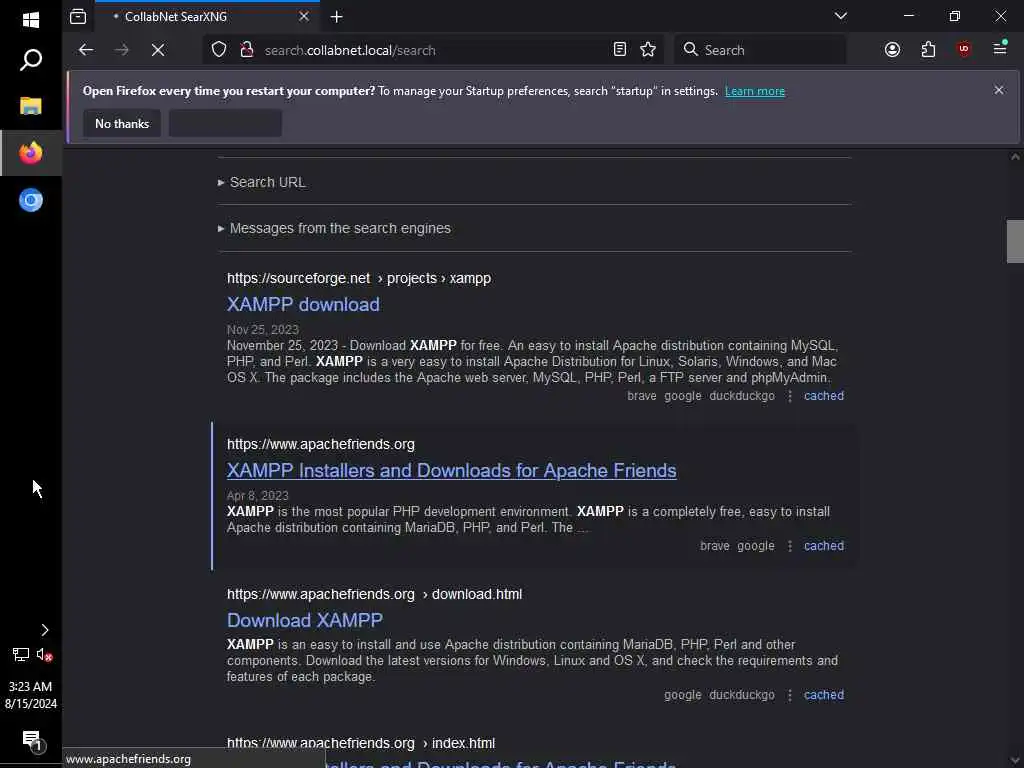Viewport: 1024px width, 768px height.
Task: Open muted volume tray icon
Action: click(44, 654)
